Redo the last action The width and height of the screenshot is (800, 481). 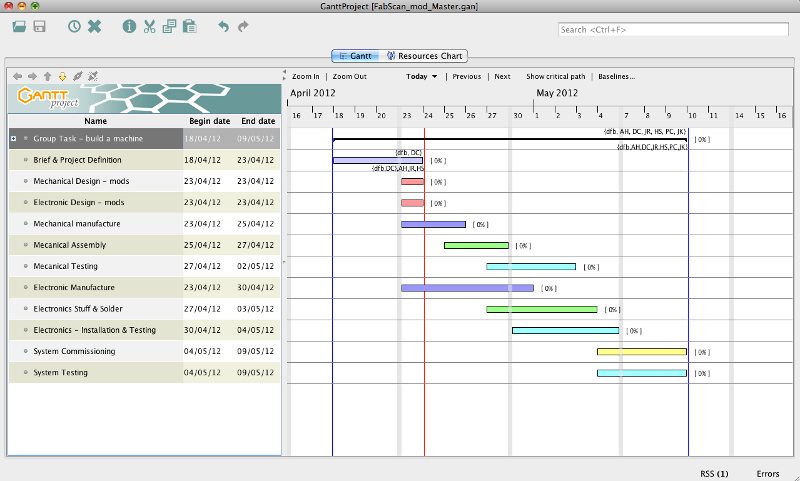(x=243, y=26)
